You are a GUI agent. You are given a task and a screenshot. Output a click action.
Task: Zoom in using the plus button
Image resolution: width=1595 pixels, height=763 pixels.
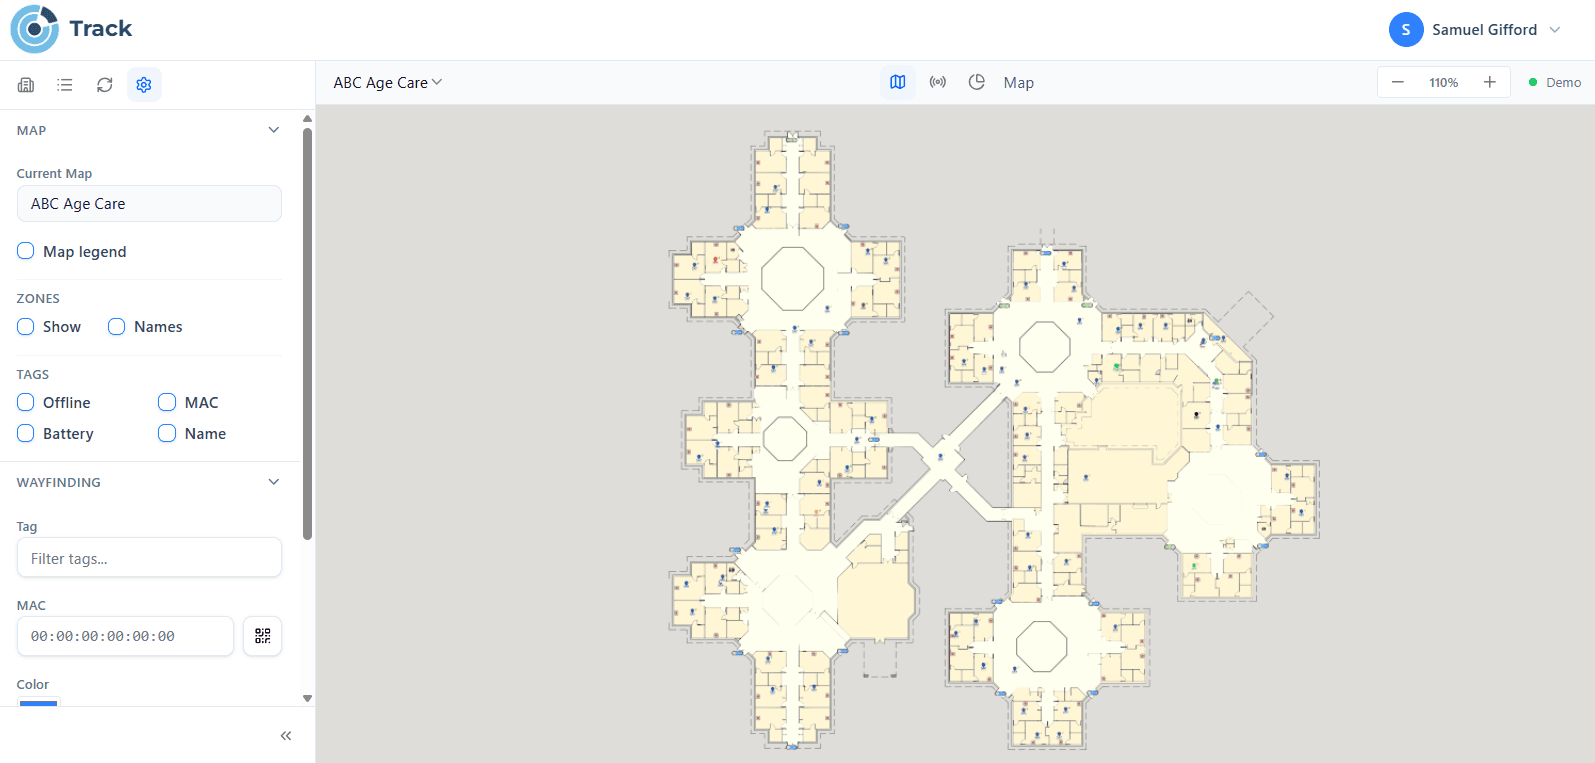1489,82
